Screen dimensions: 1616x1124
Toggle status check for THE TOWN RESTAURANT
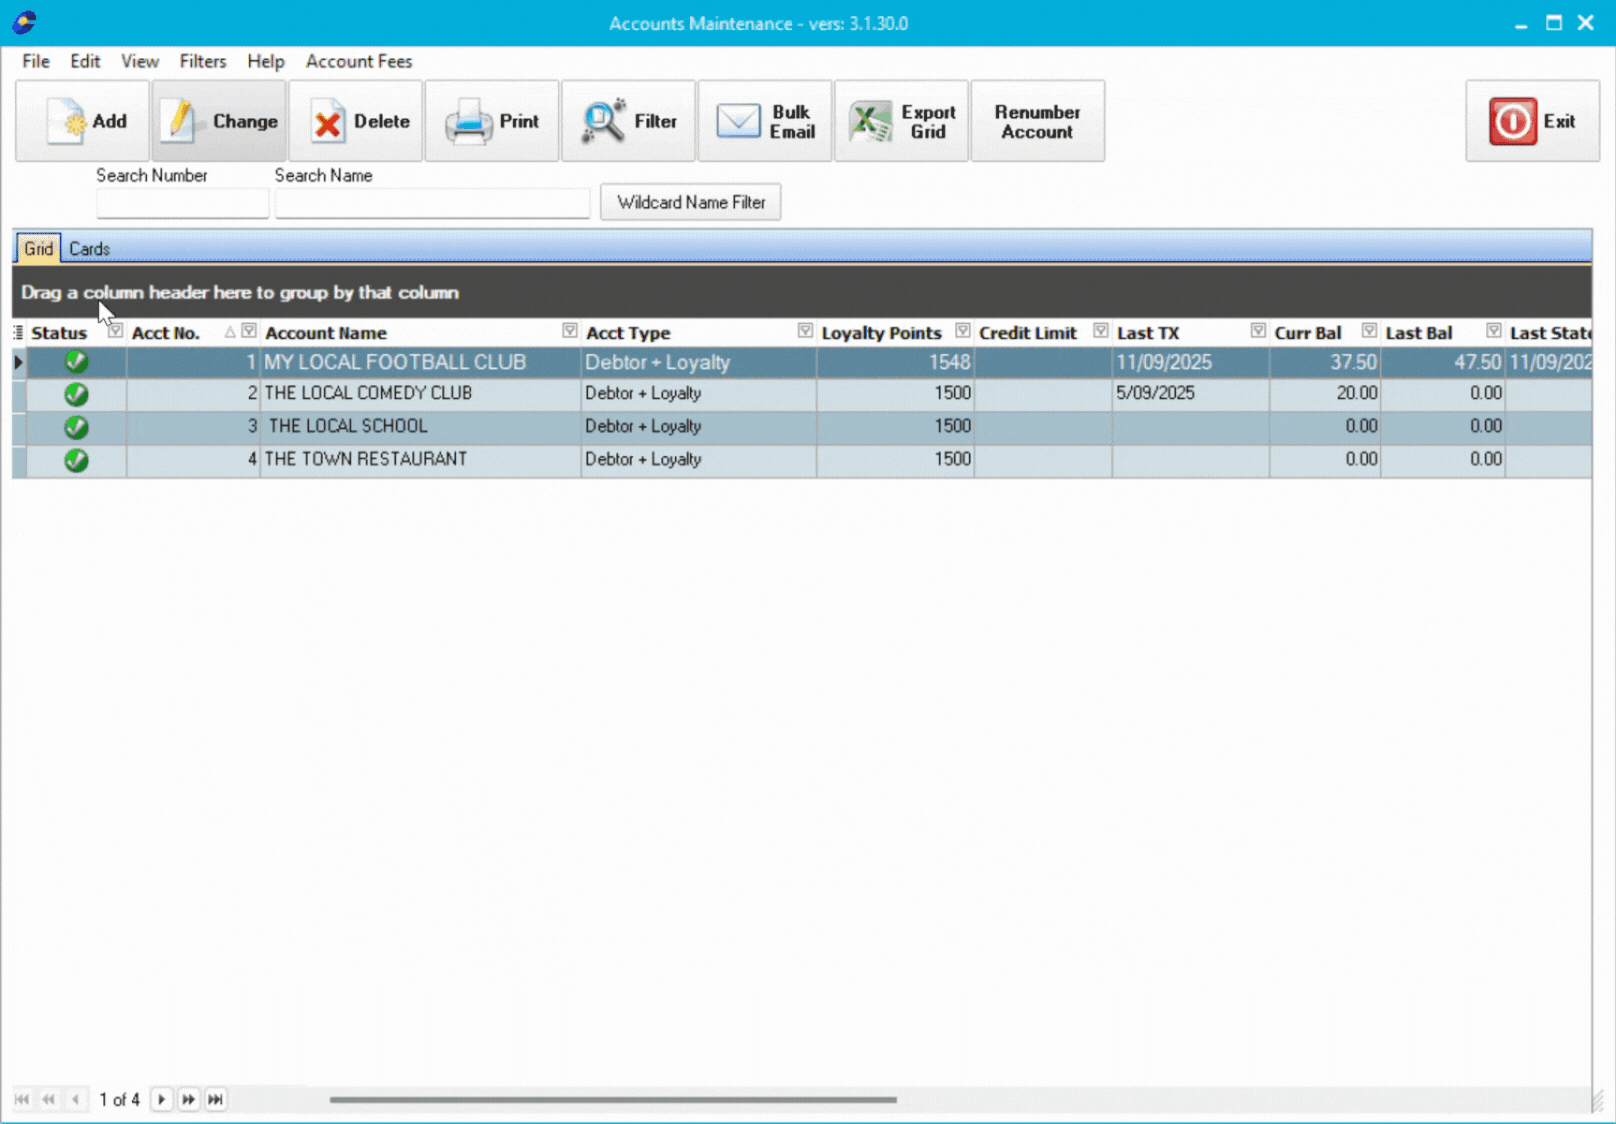coord(75,460)
